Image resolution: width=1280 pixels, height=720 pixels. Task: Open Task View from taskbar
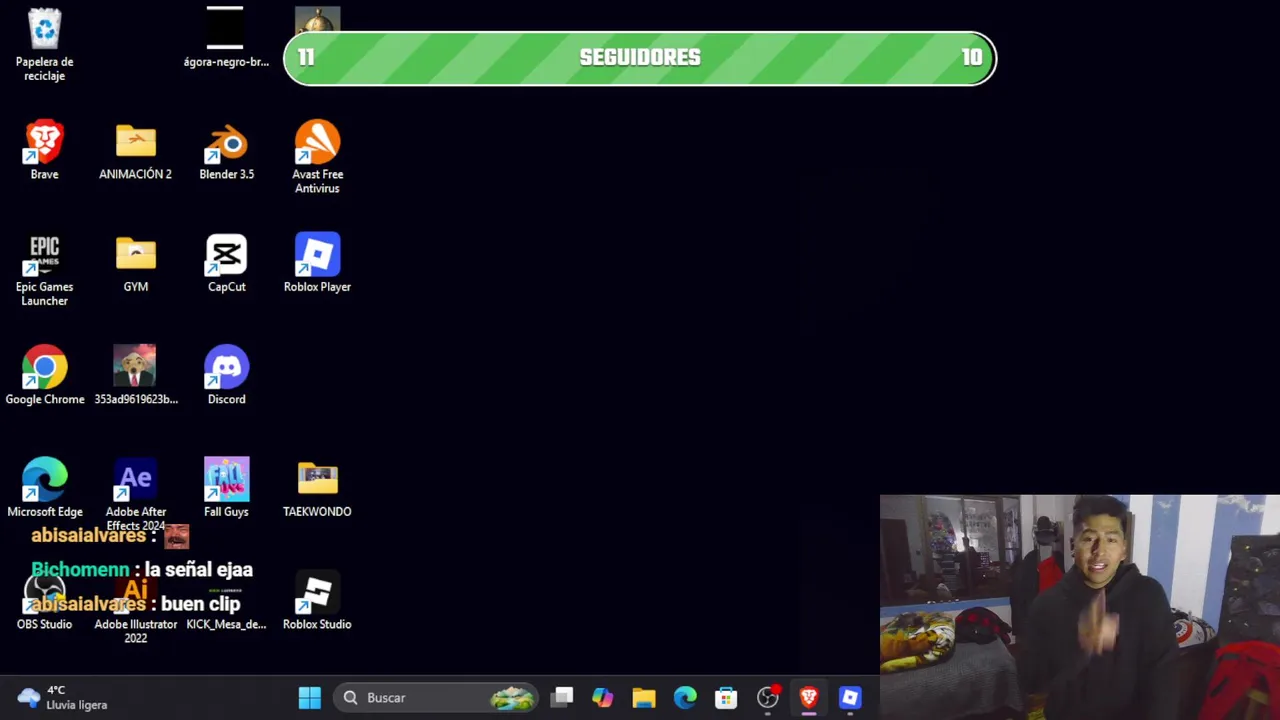[563, 698]
